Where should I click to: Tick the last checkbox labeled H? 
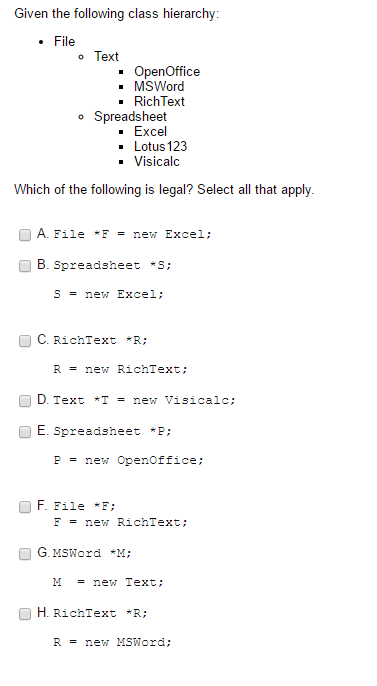pyautogui.click(x=25, y=614)
